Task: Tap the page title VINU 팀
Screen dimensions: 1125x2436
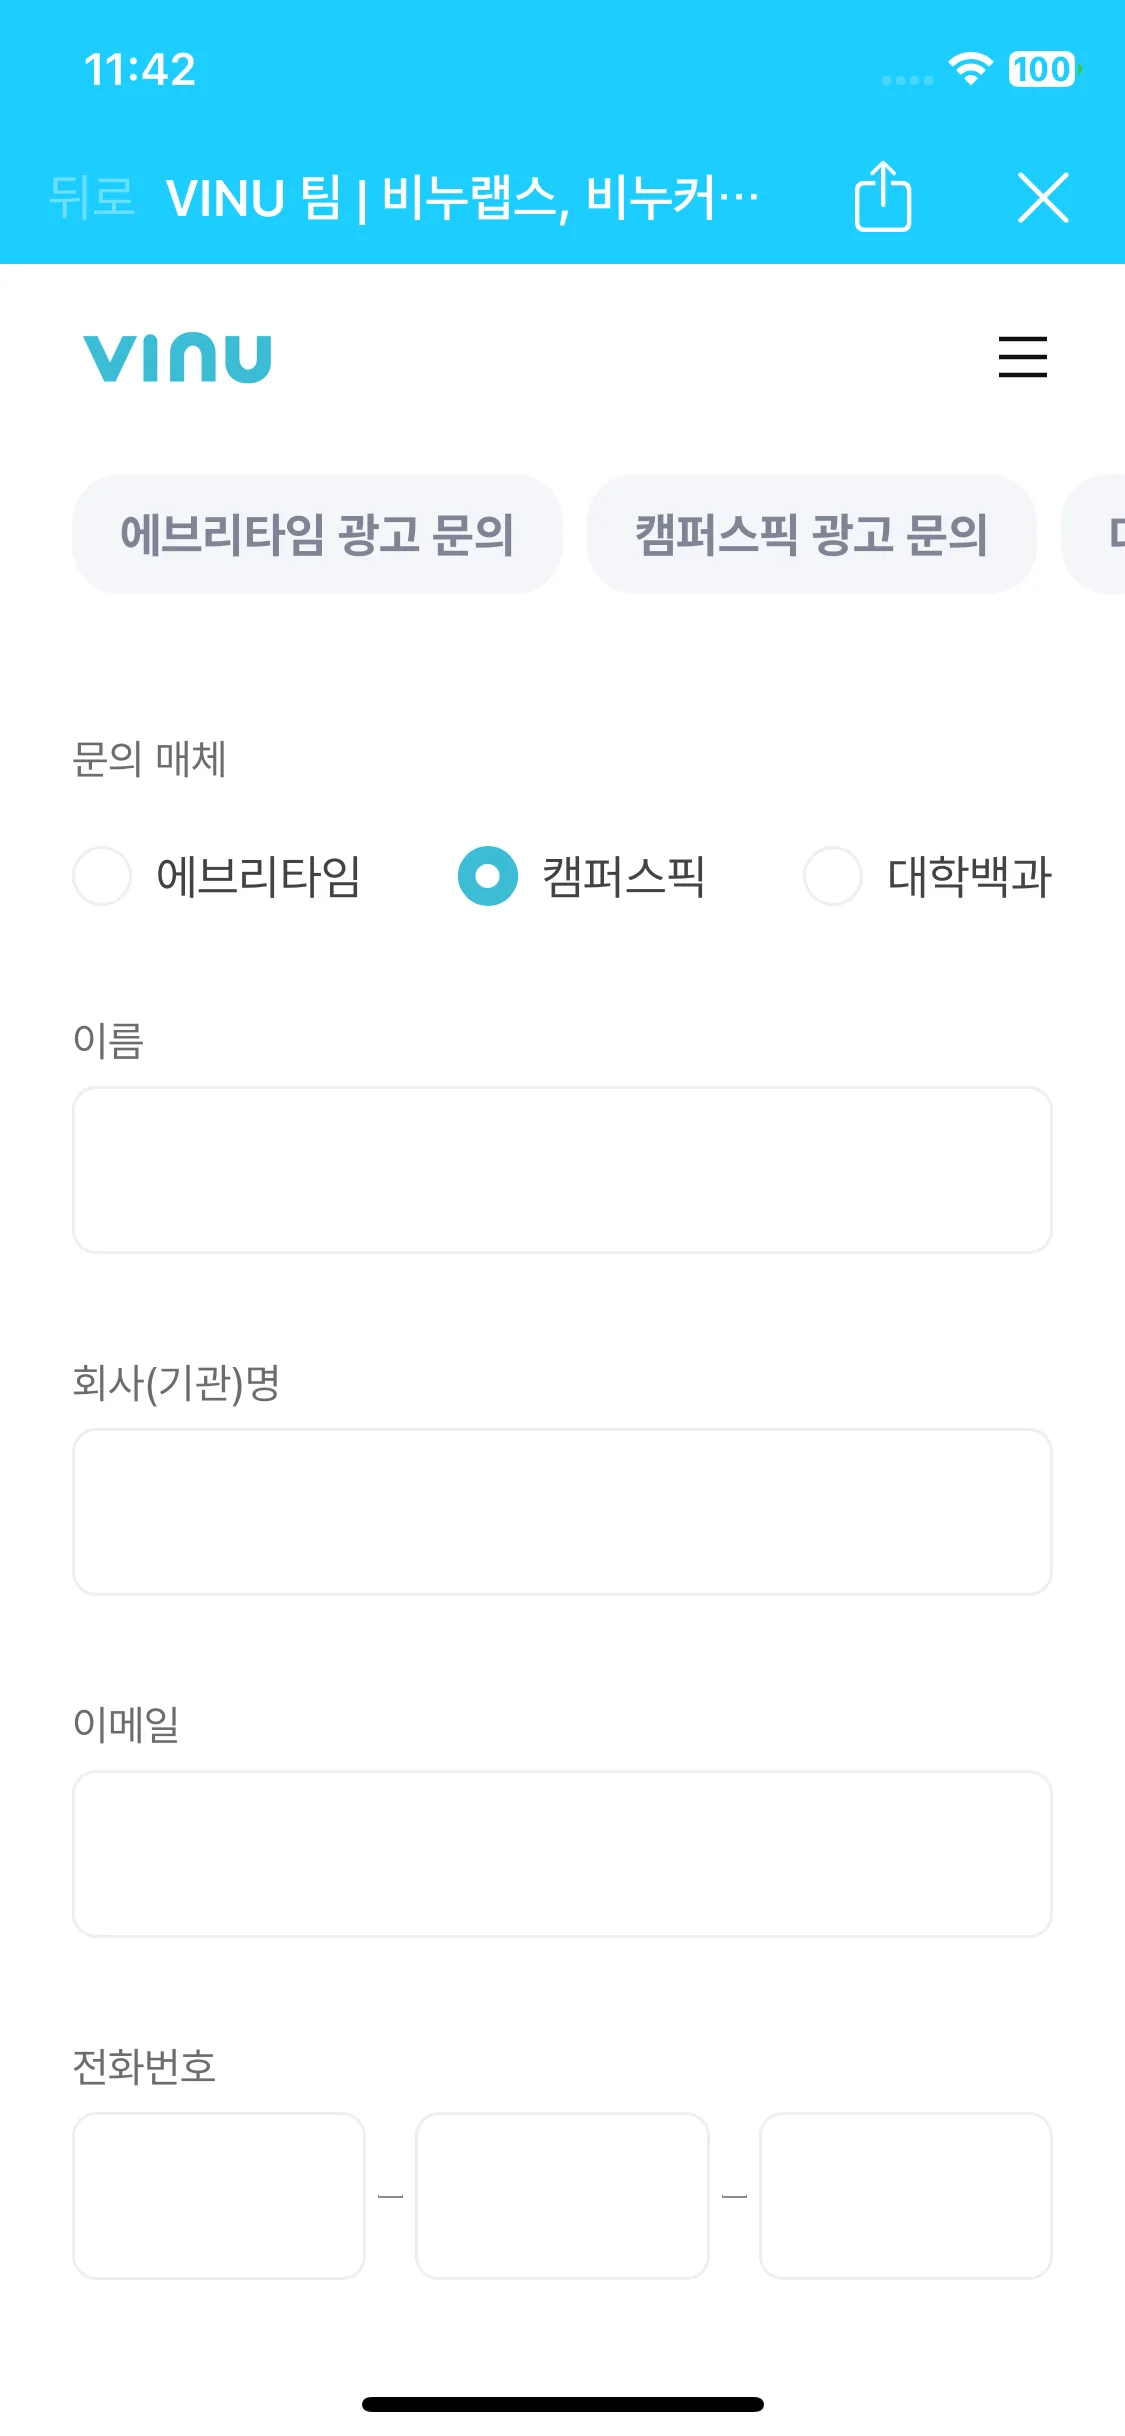Action: pos(254,197)
